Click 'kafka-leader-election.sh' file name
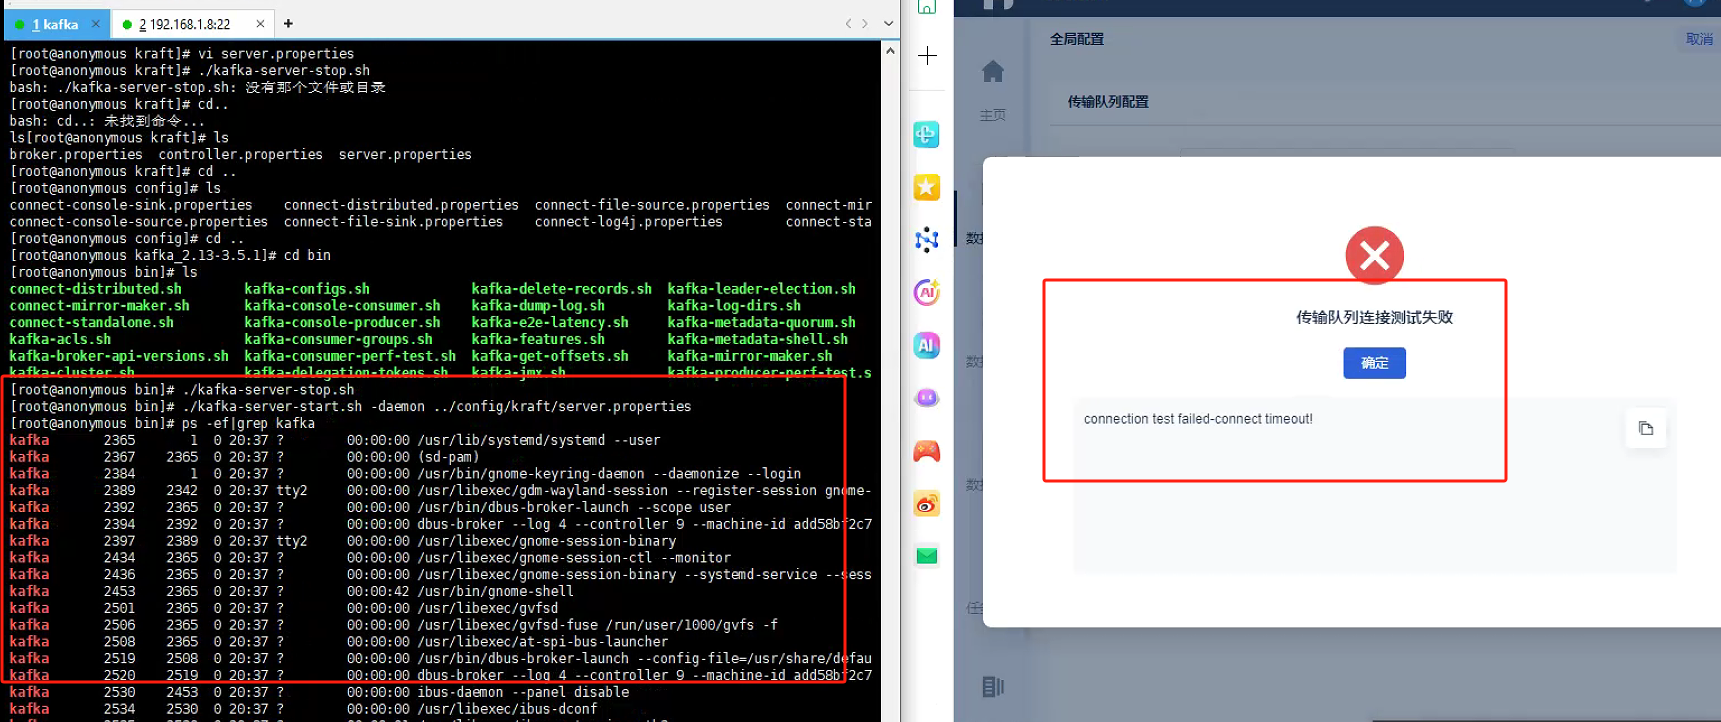1721x722 pixels. [761, 289]
